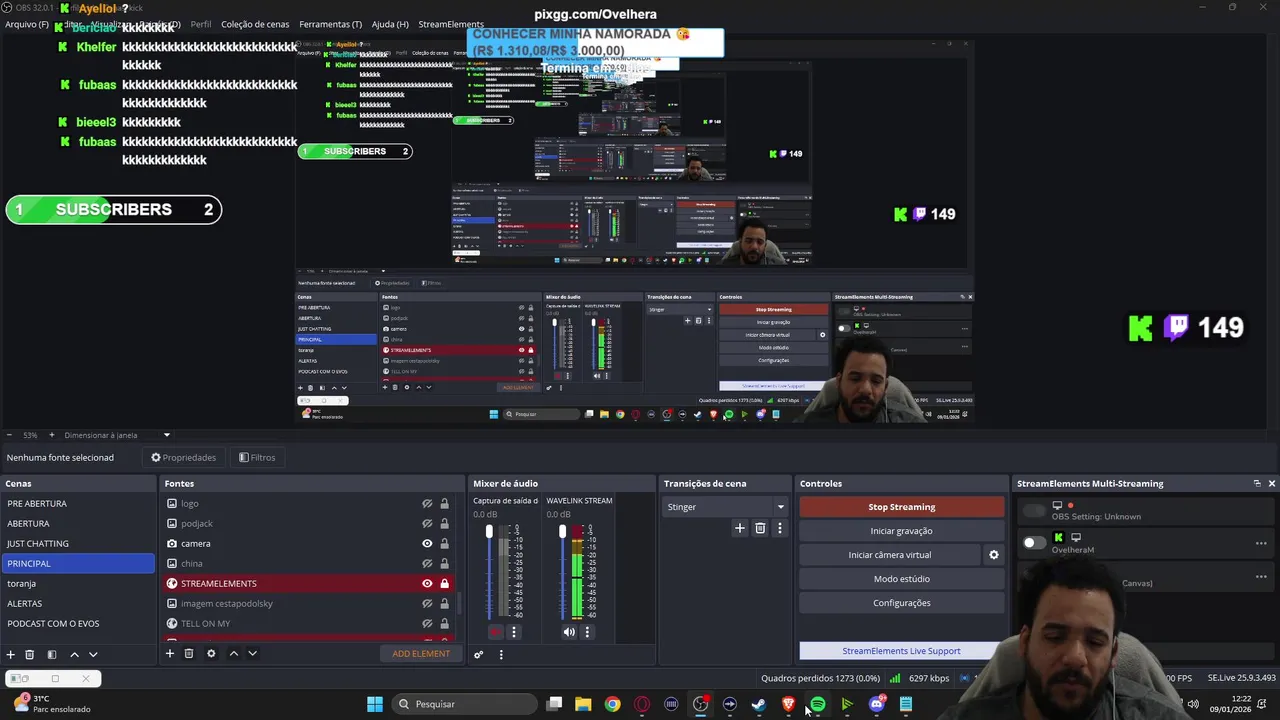The image size is (1280, 720).
Task: Enable OvelheraM Kick stream toggle
Action: (x=1034, y=543)
